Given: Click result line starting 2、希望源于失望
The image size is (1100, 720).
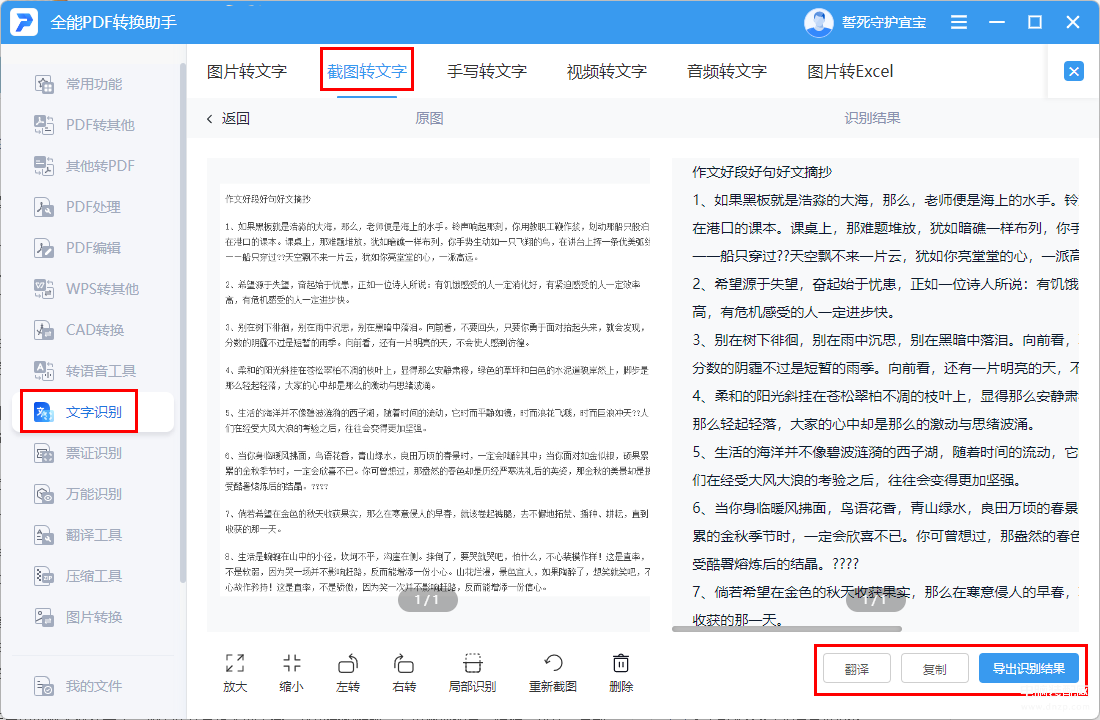Looking at the screenshot, I should click(x=885, y=284).
